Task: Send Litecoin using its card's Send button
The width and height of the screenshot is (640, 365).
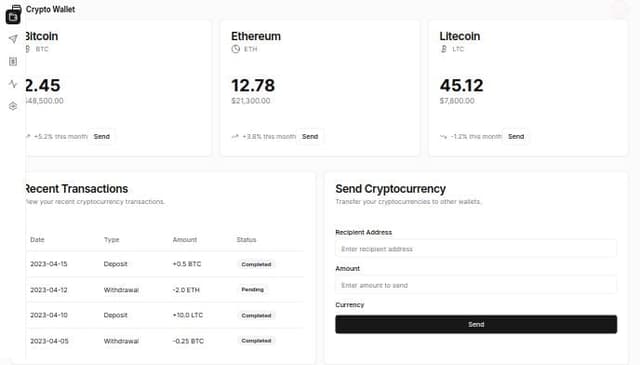Action: click(516, 136)
